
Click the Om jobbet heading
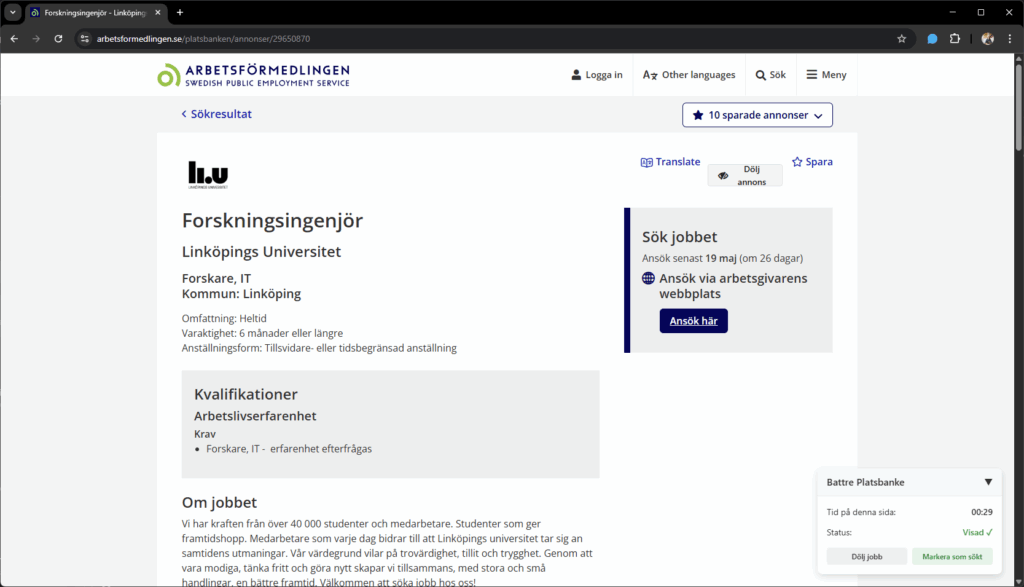point(219,502)
